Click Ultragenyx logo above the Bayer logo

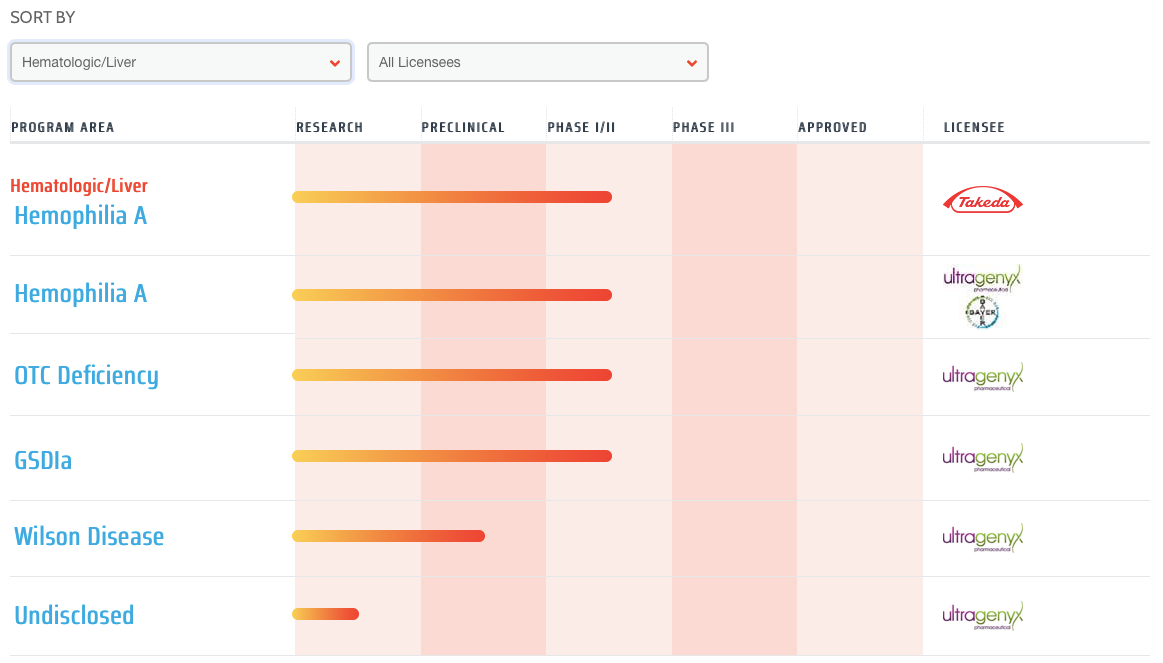point(983,278)
